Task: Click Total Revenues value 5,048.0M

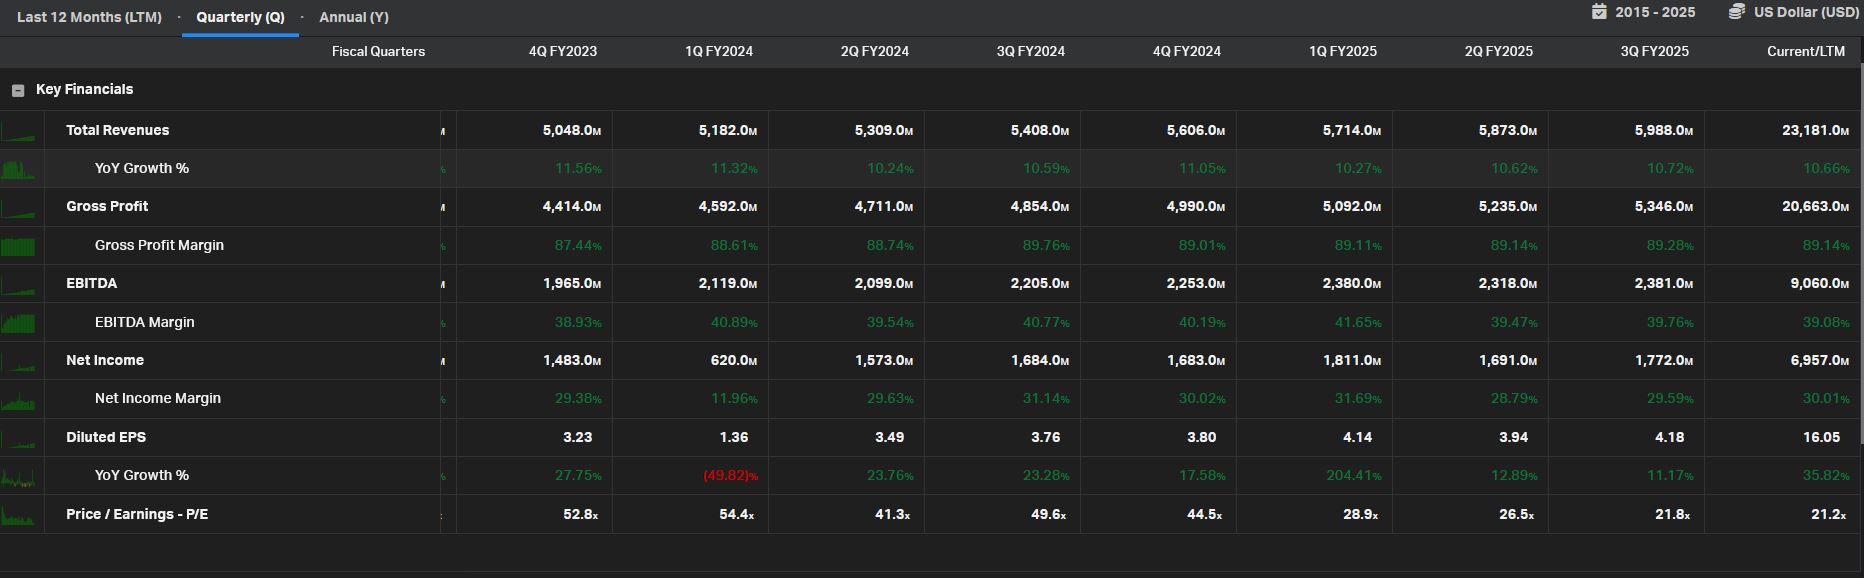Action: tap(572, 130)
